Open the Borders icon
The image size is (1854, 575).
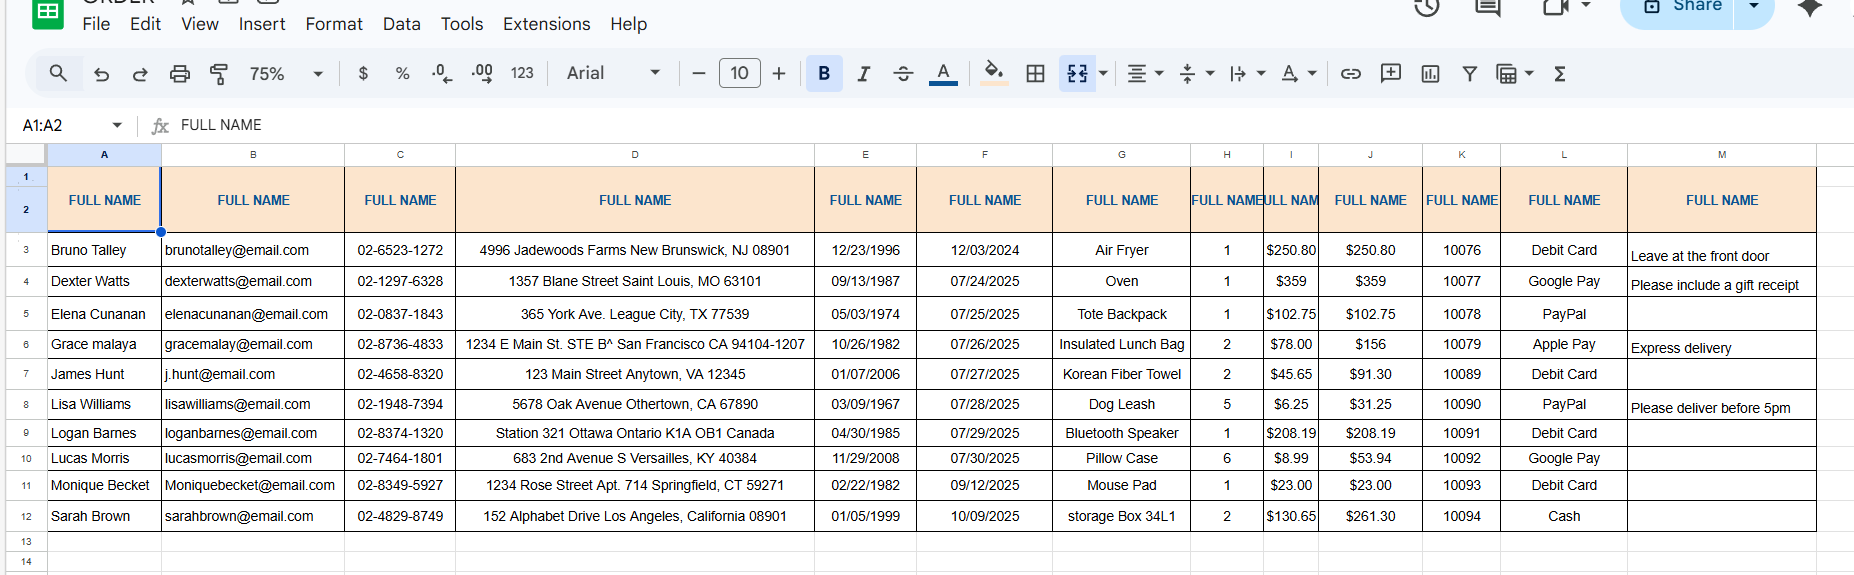point(1036,73)
